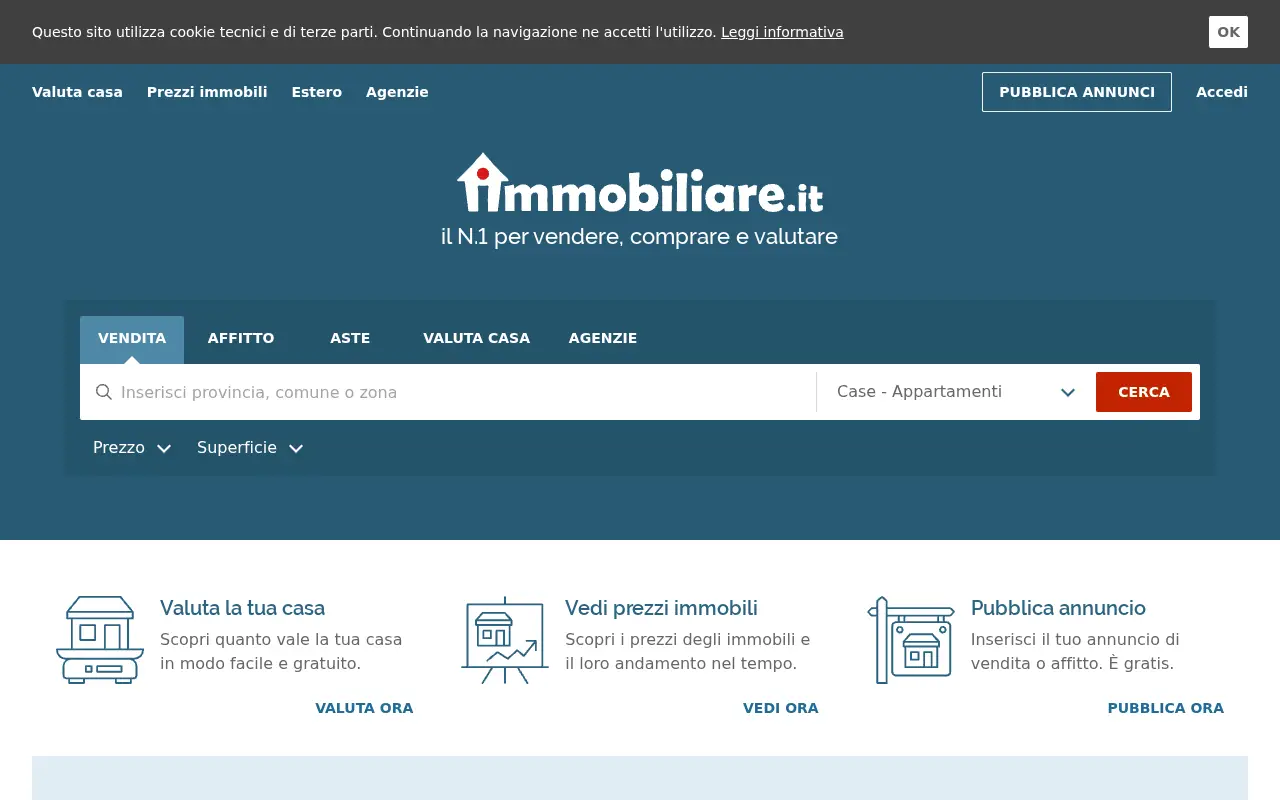Viewport: 1280px width, 800px height.
Task: Click the VALUTA ORA link
Action: [364, 708]
